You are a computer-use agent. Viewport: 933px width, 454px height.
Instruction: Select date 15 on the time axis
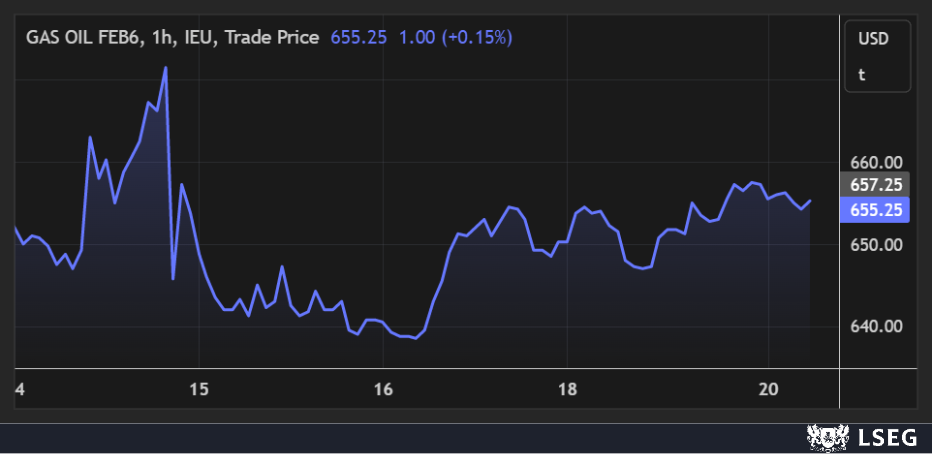click(199, 388)
